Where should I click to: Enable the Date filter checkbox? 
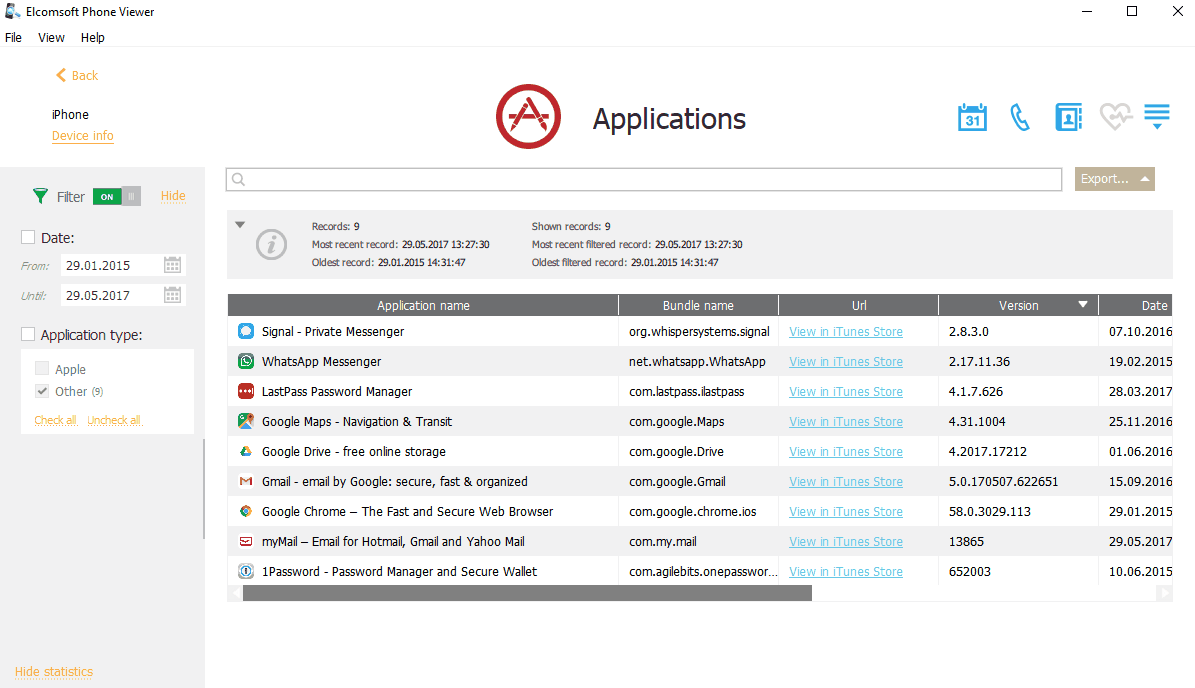(x=28, y=237)
